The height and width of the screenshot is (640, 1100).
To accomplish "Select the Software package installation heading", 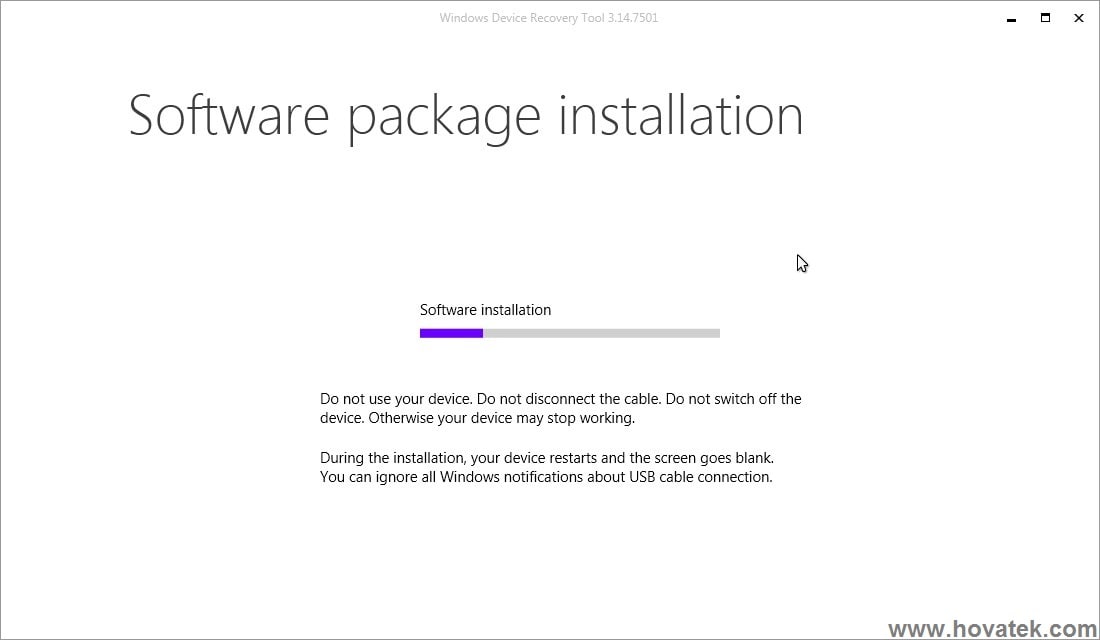I will 465,115.
